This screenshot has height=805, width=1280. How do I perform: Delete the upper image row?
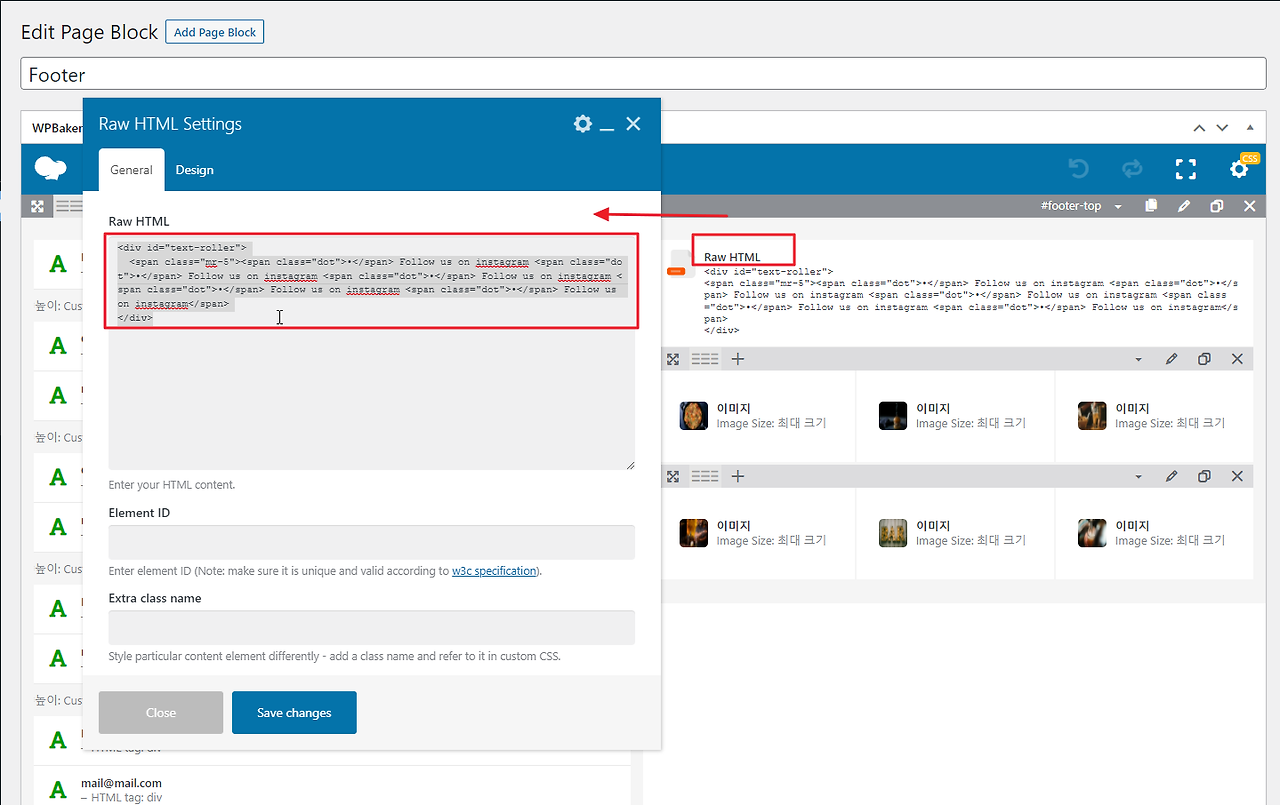pos(1237,359)
